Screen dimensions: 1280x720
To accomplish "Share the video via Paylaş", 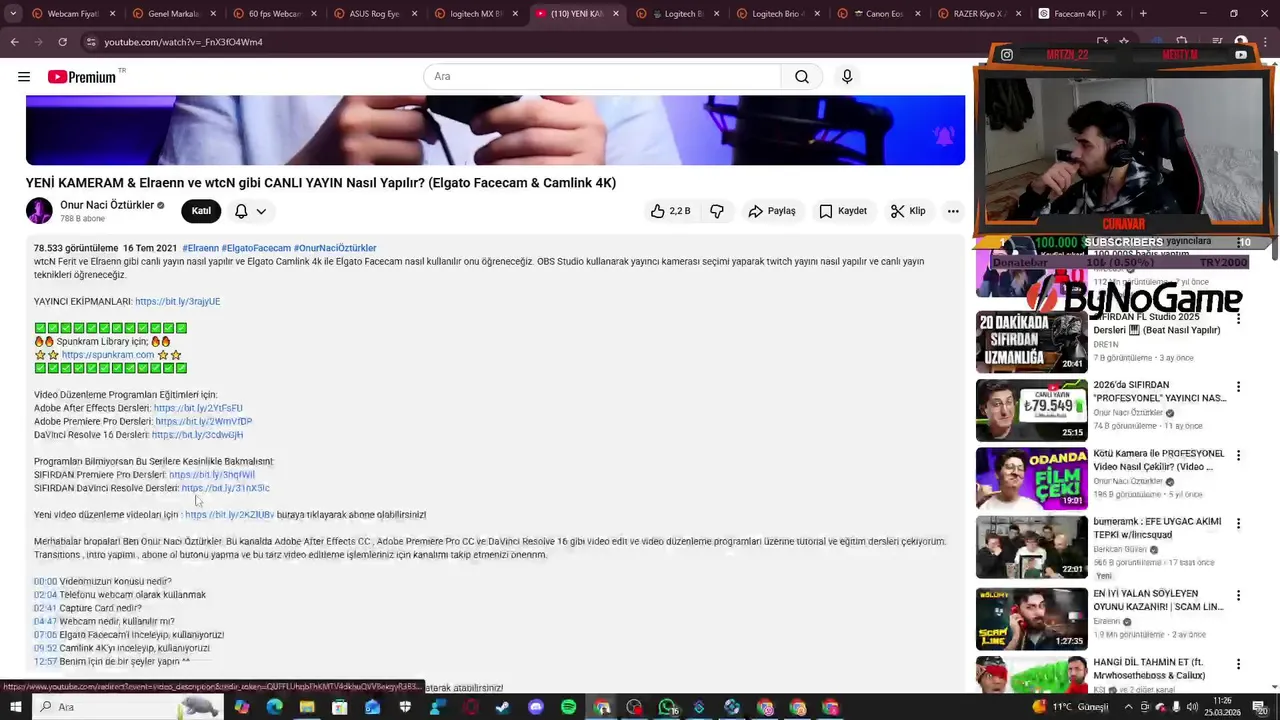I will click(x=772, y=211).
